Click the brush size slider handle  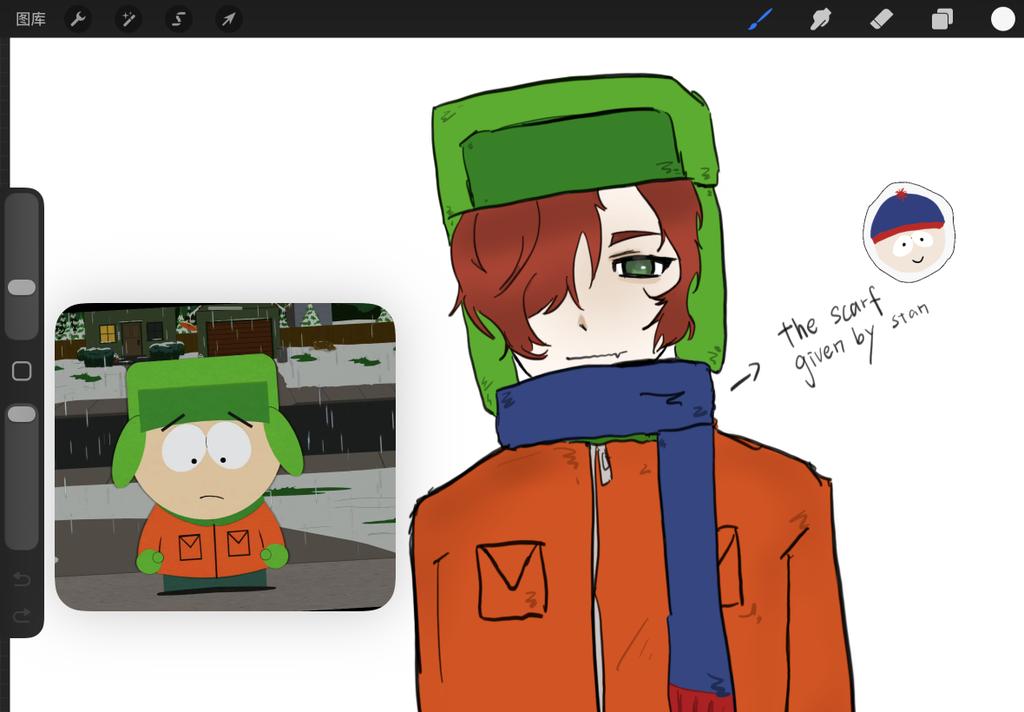click(22, 287)
